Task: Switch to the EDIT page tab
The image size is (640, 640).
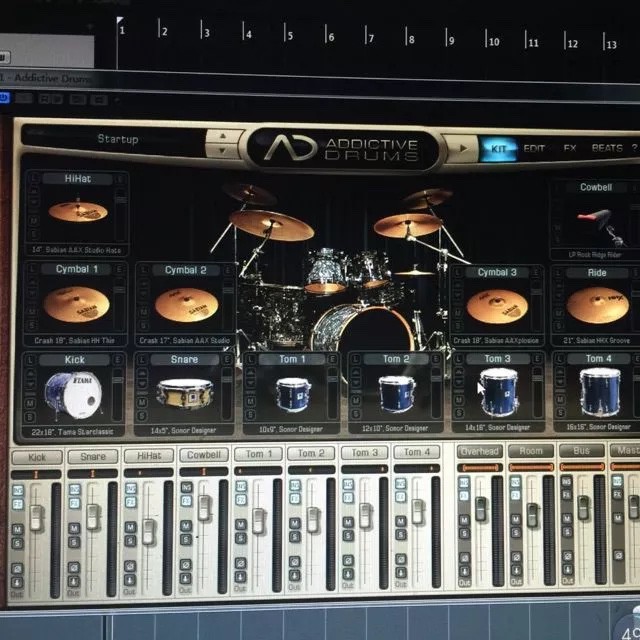Action: [535, 148]
